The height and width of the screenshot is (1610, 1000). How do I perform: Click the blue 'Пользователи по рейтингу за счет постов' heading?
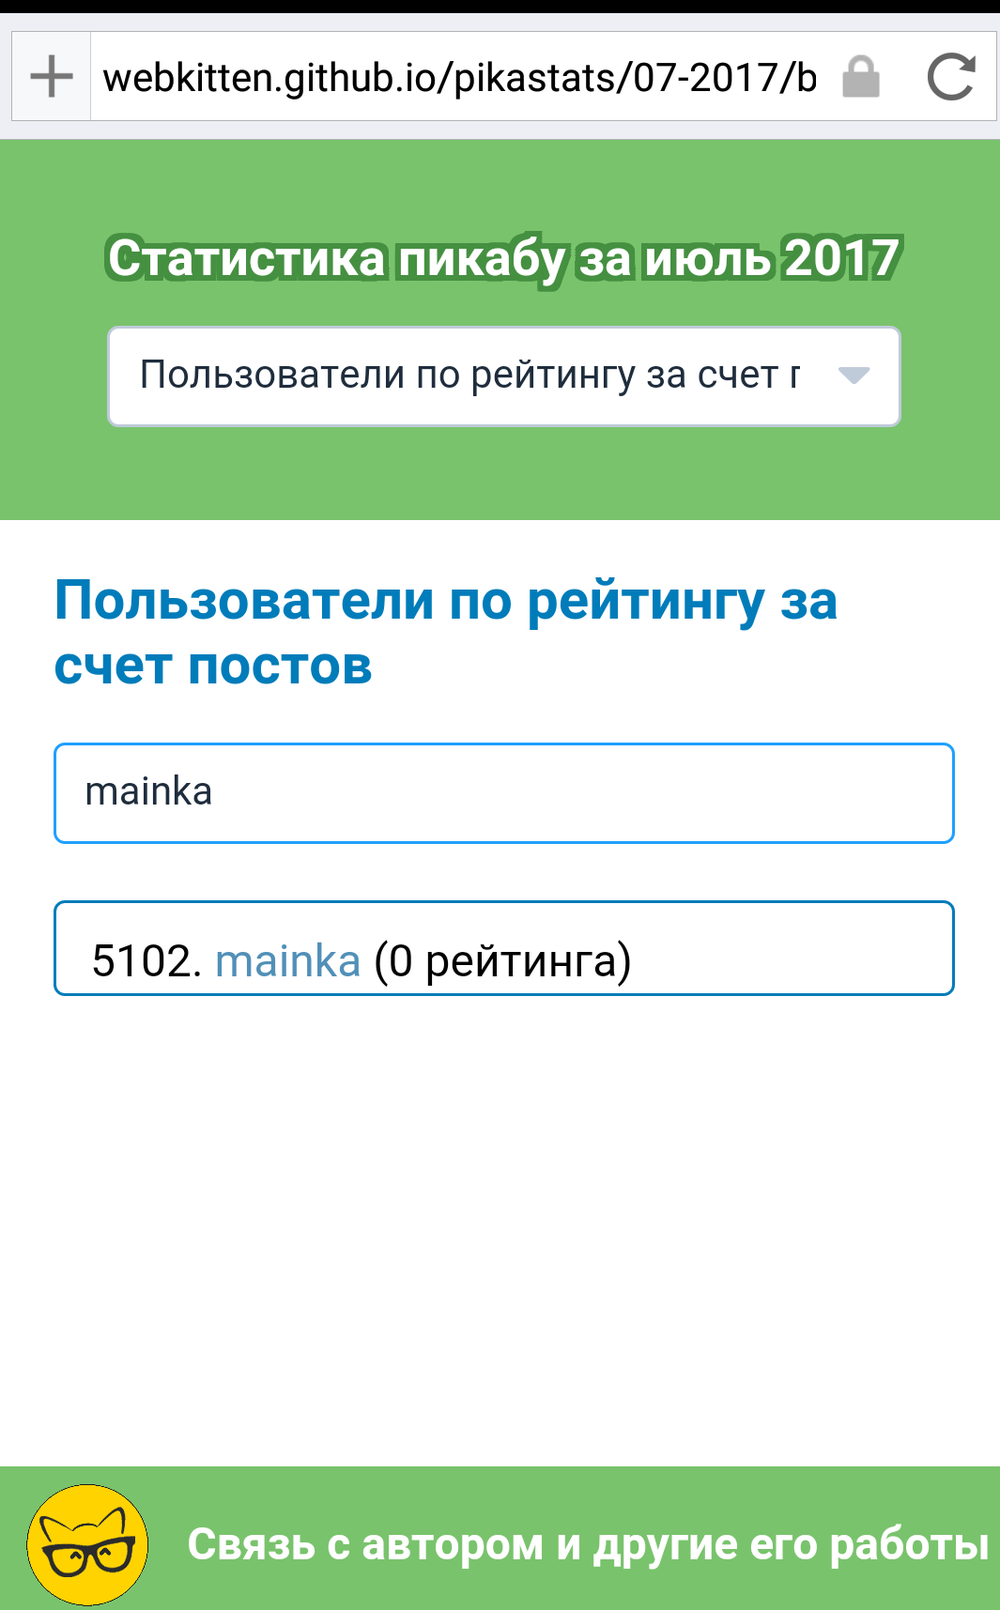(445, 632)
